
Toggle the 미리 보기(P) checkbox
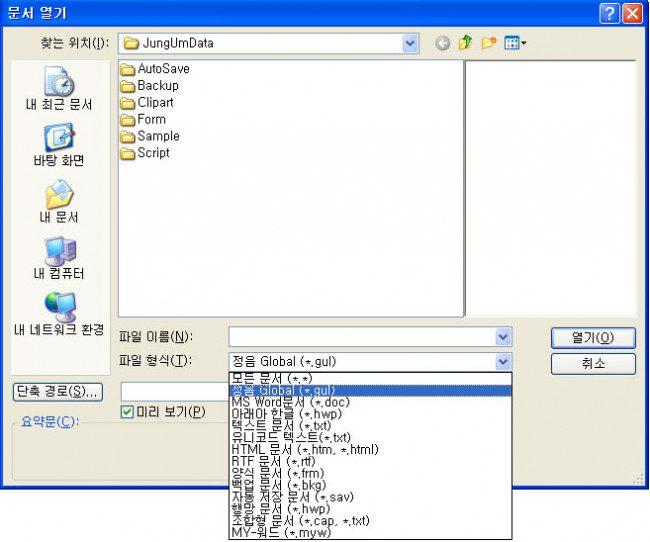point(127,412)
